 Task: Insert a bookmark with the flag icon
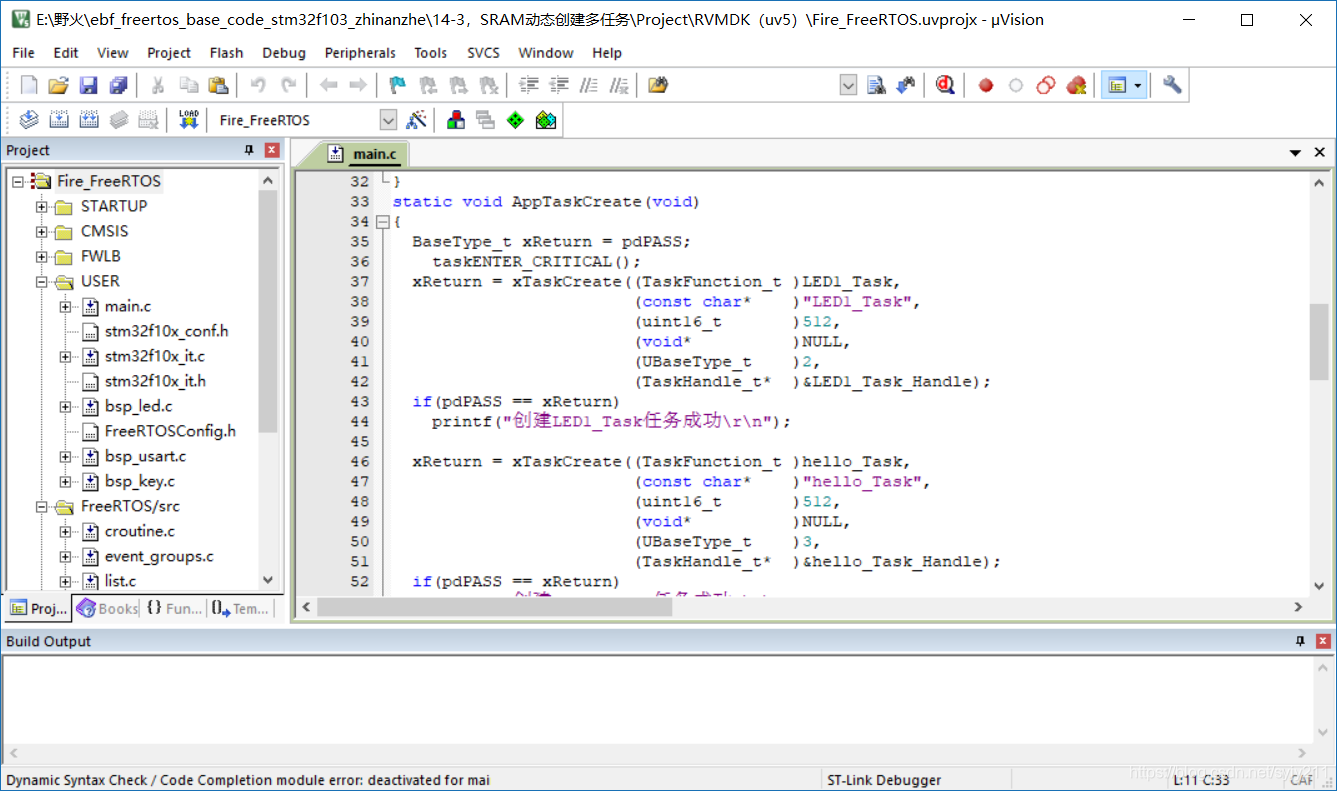[x=397, y=86]
